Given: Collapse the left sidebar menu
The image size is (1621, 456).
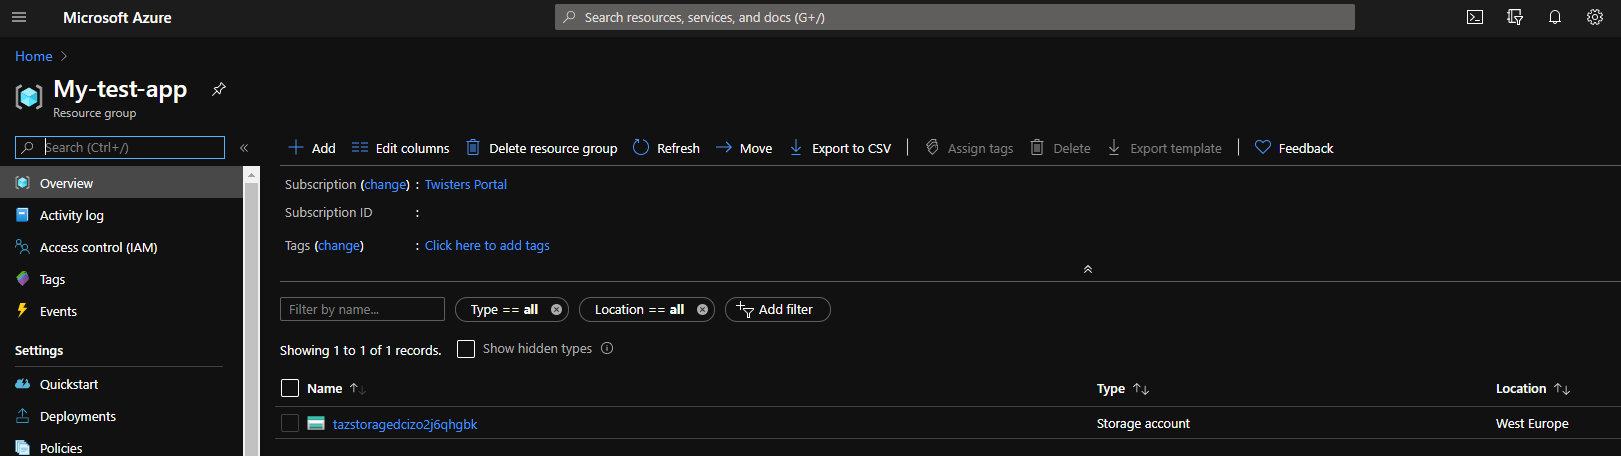Looking at the screenshot, I should click(x=244, y=148).
